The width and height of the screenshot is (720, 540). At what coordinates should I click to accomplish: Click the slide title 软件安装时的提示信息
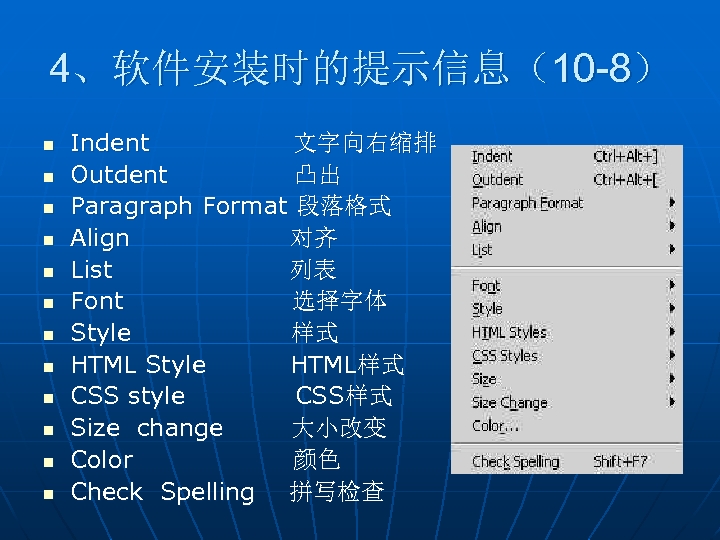[x=311, y=68]
